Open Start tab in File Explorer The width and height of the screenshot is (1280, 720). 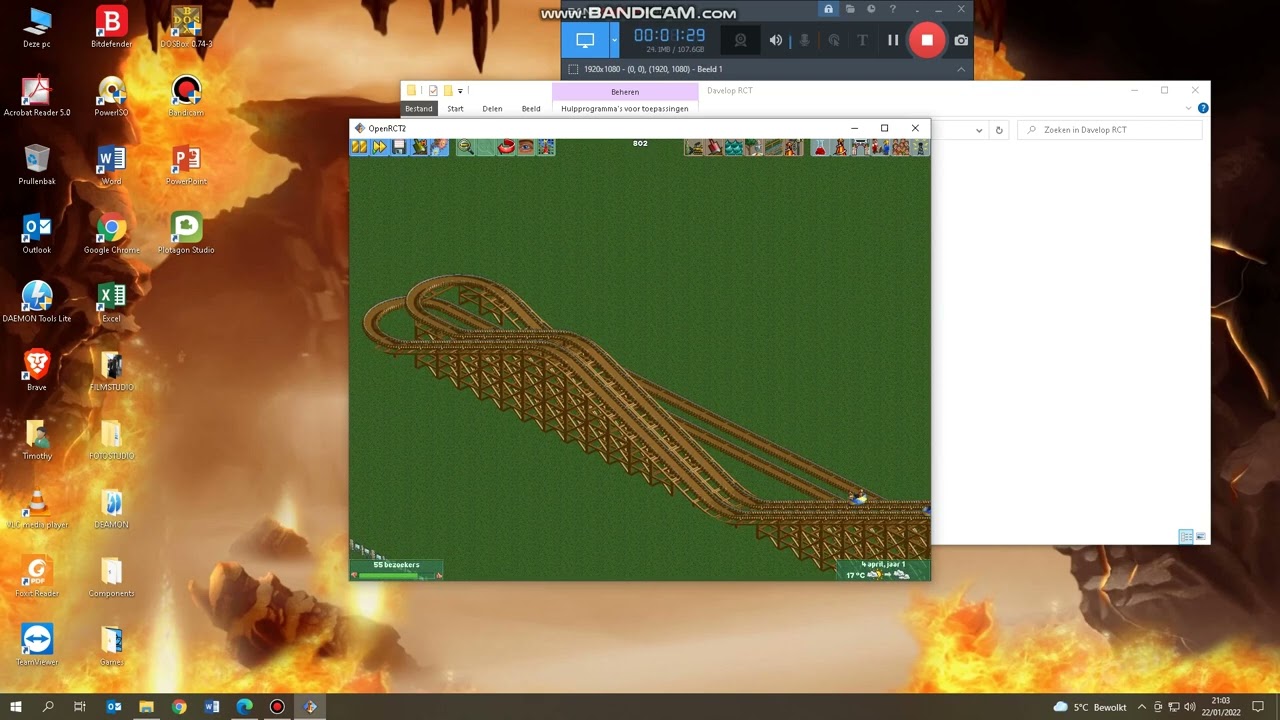[455, 108]
